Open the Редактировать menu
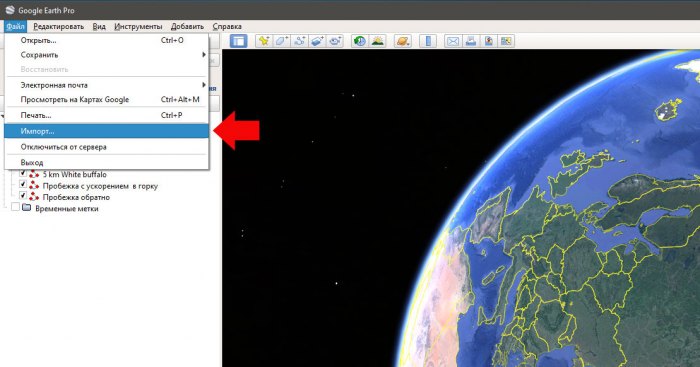The image size is (700, 367). [58, 26]
